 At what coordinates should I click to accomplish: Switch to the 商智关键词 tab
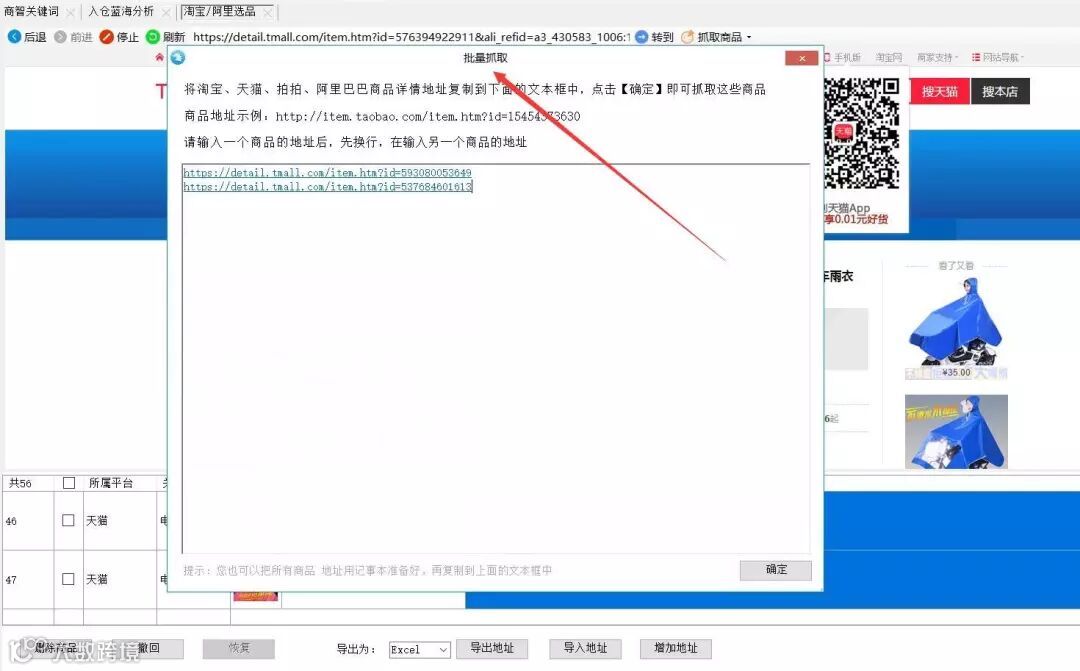(x=32, y=12)
